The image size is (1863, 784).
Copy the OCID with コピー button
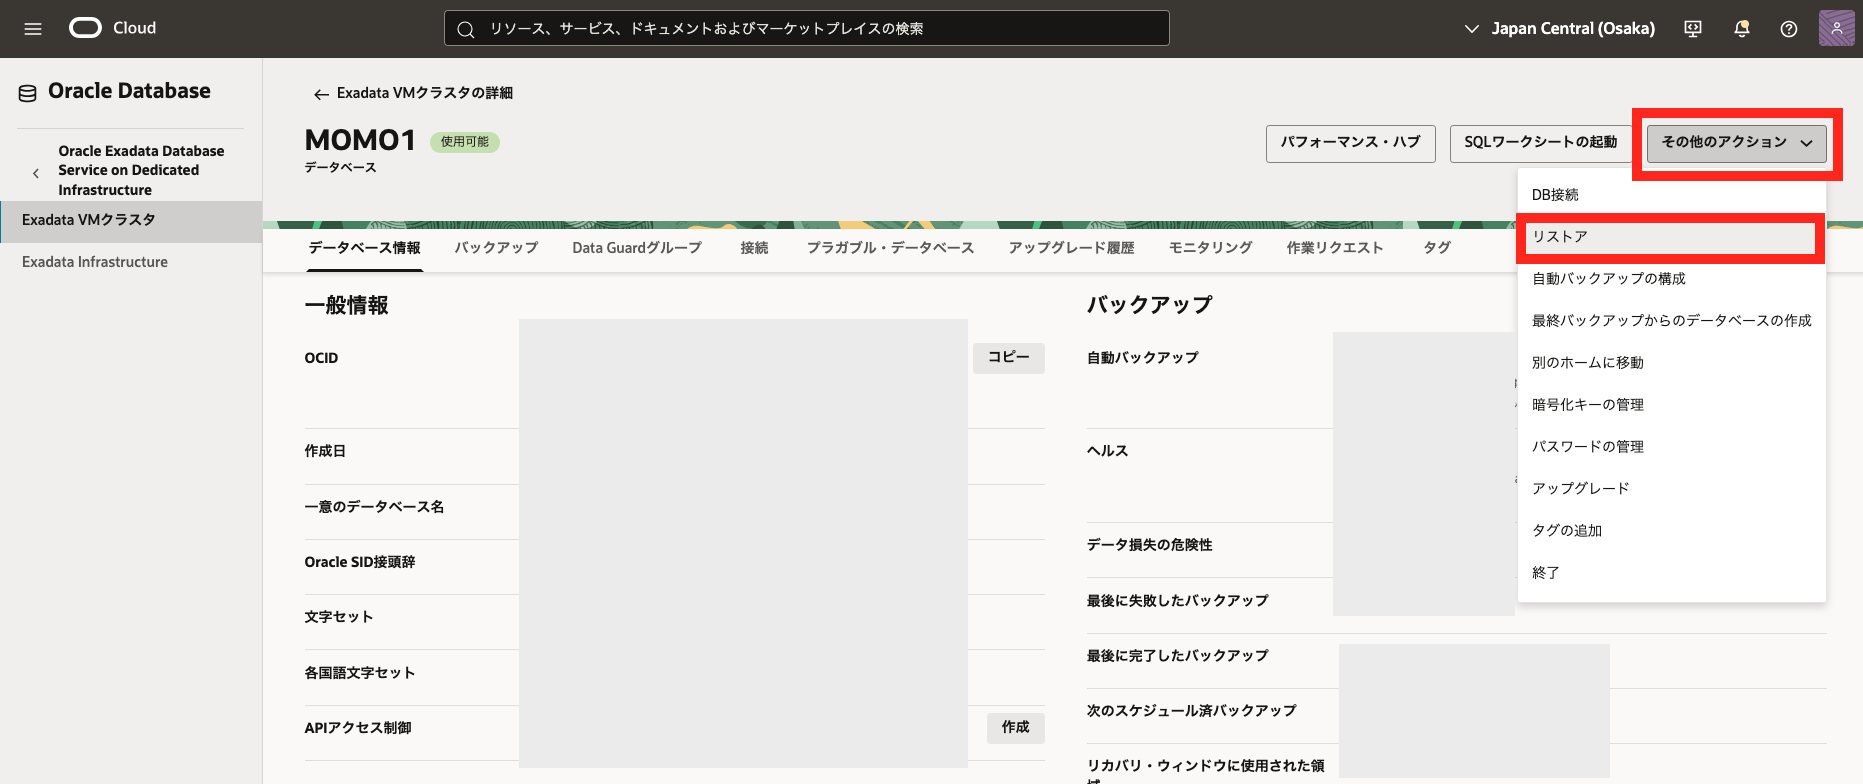tap(1008, 358)
